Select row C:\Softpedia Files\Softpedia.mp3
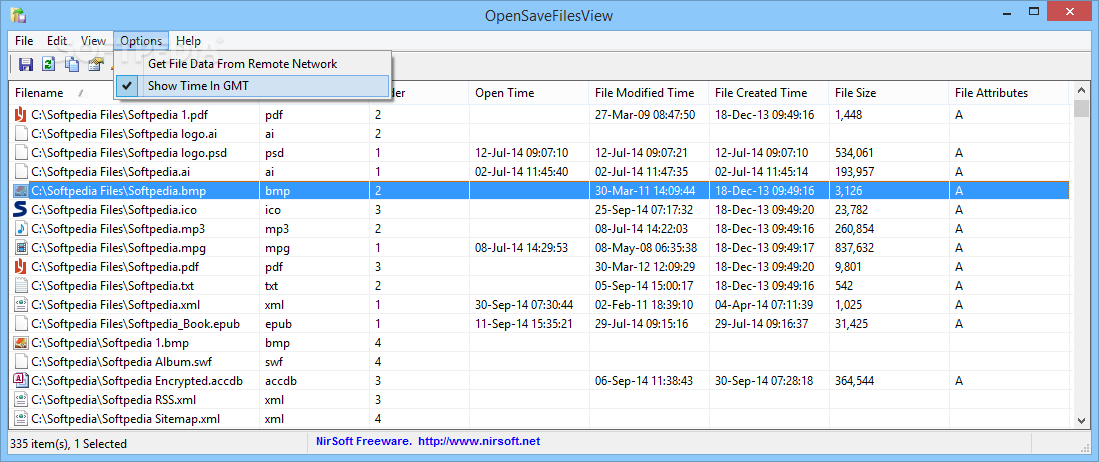Viewport: 1099px width, 462px height. pyautogui.click(x=540, y=228)
